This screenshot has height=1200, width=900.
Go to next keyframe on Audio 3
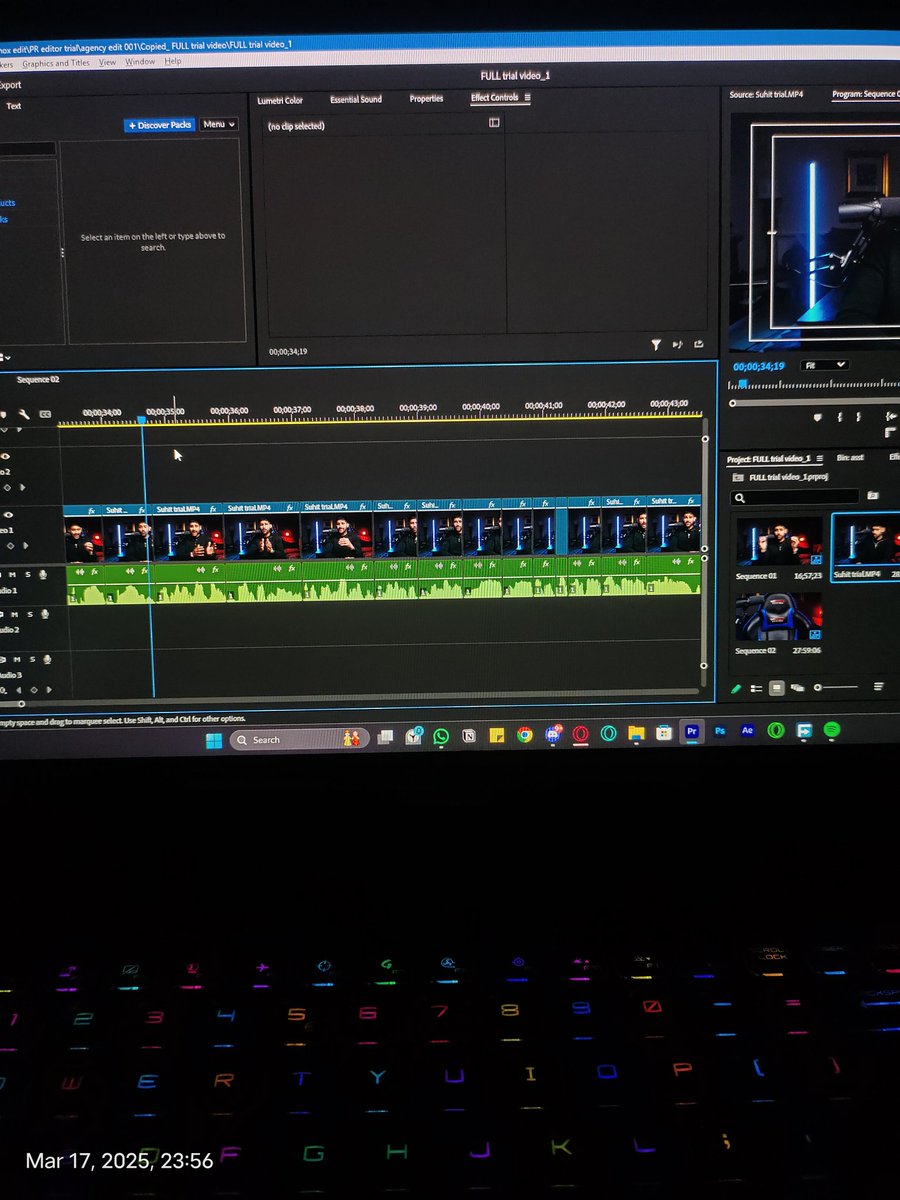(x=49, y=690)
